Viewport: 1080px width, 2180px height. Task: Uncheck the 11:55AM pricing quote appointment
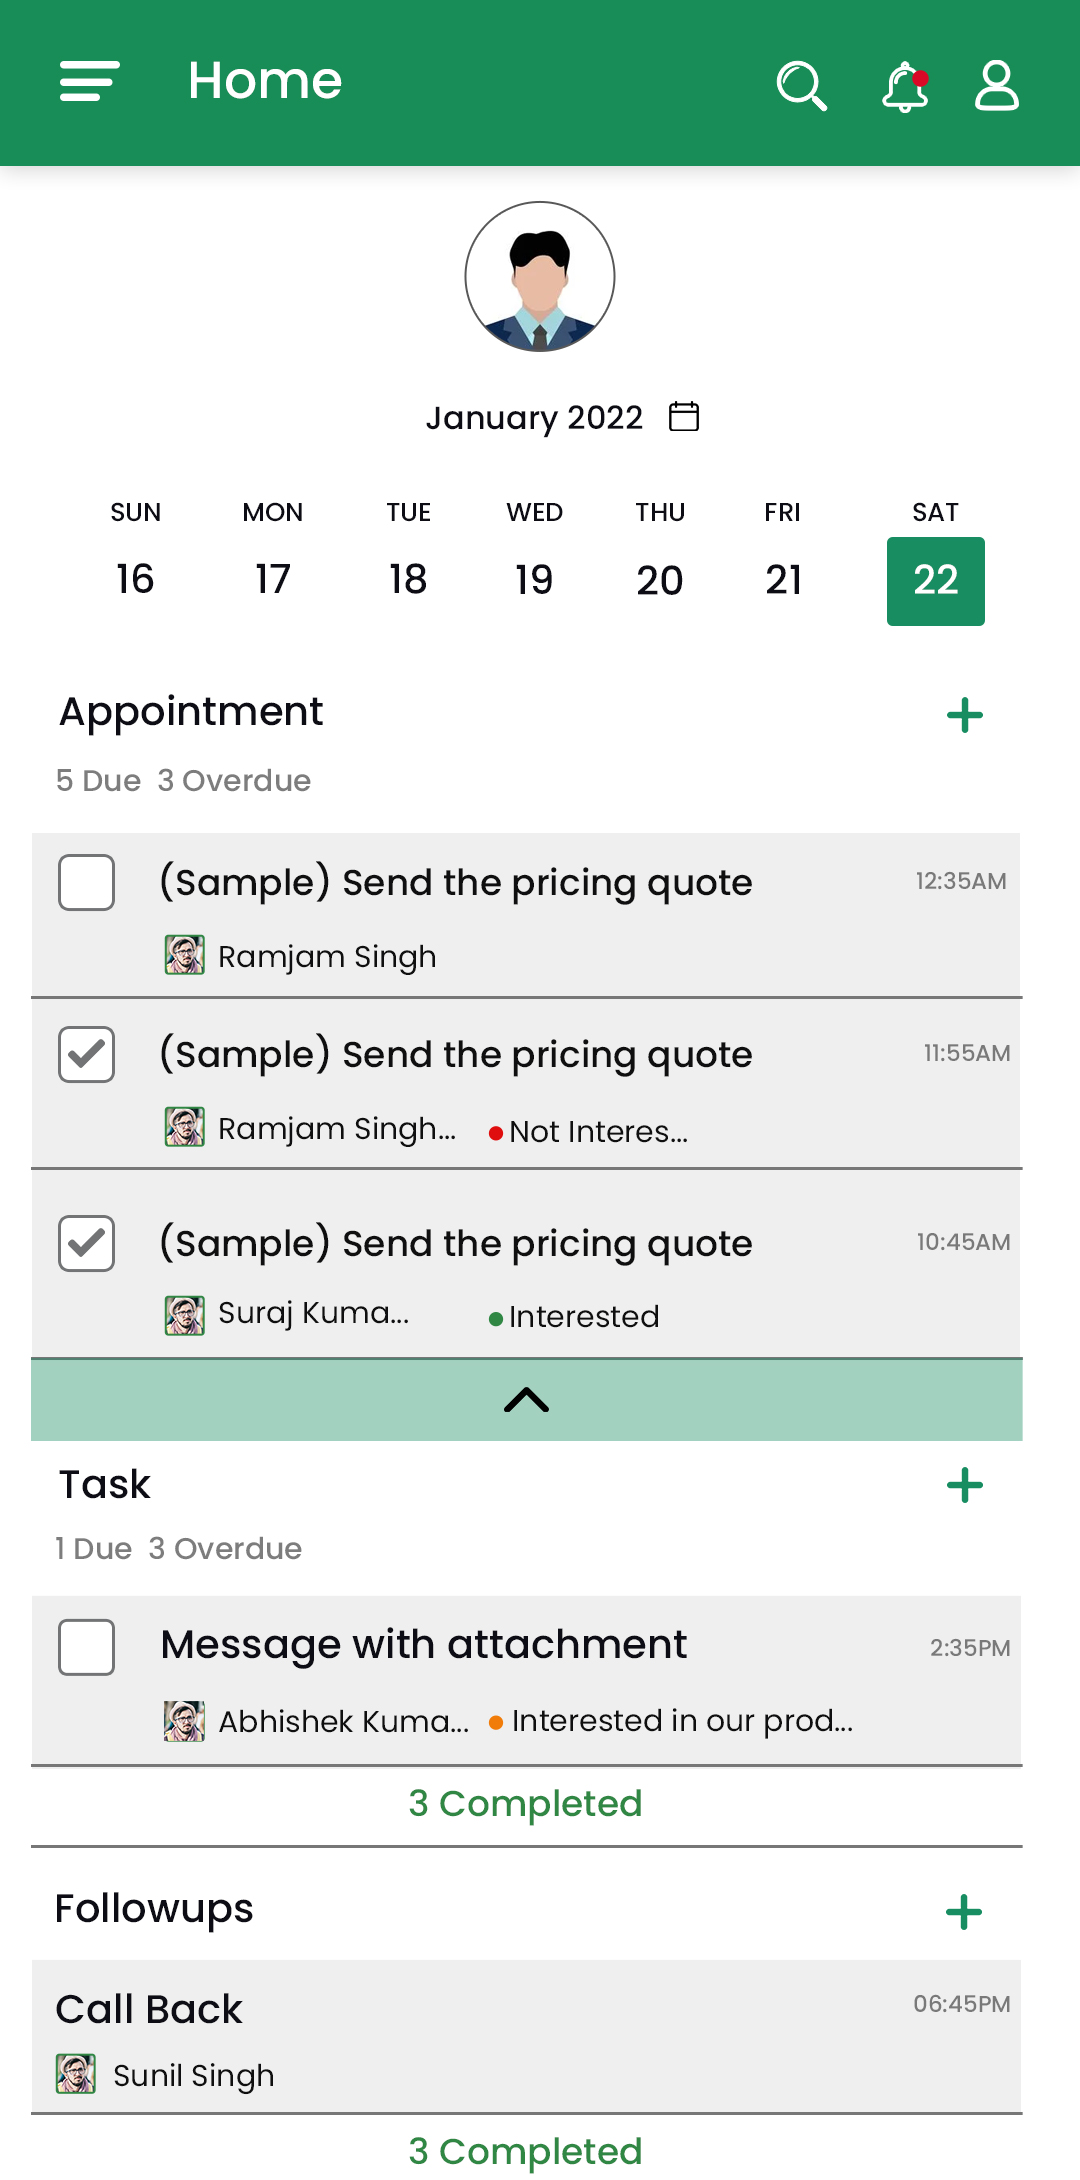click(87, 1055)
